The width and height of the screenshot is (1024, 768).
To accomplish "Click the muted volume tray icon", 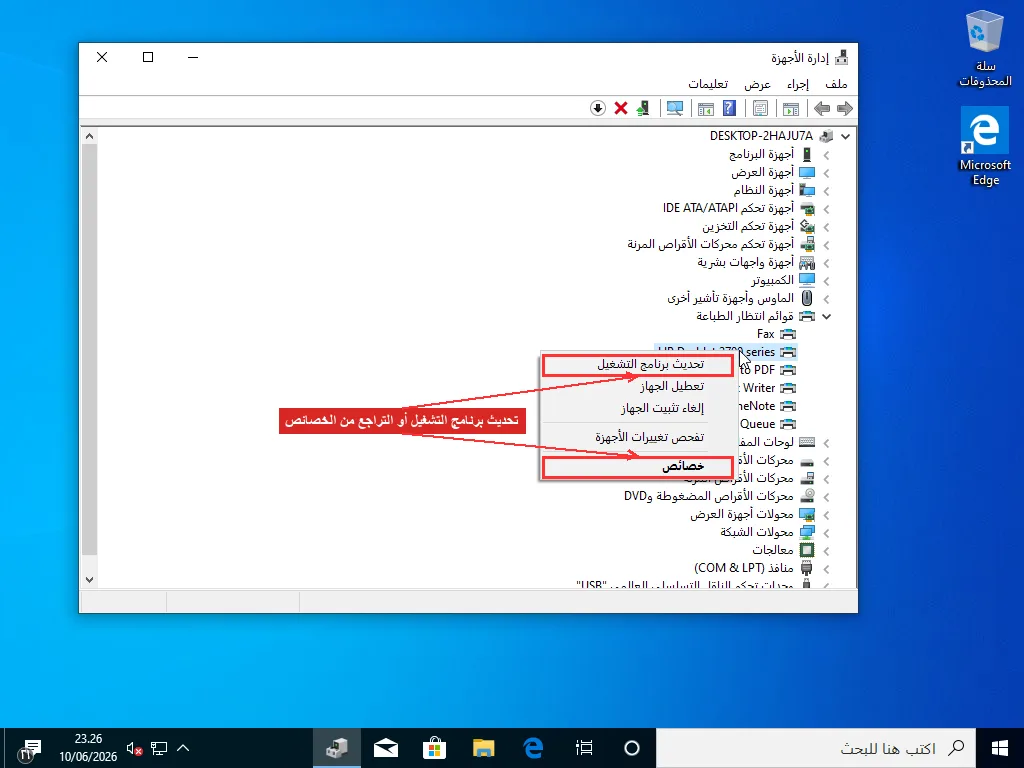I will click(135, 748).
